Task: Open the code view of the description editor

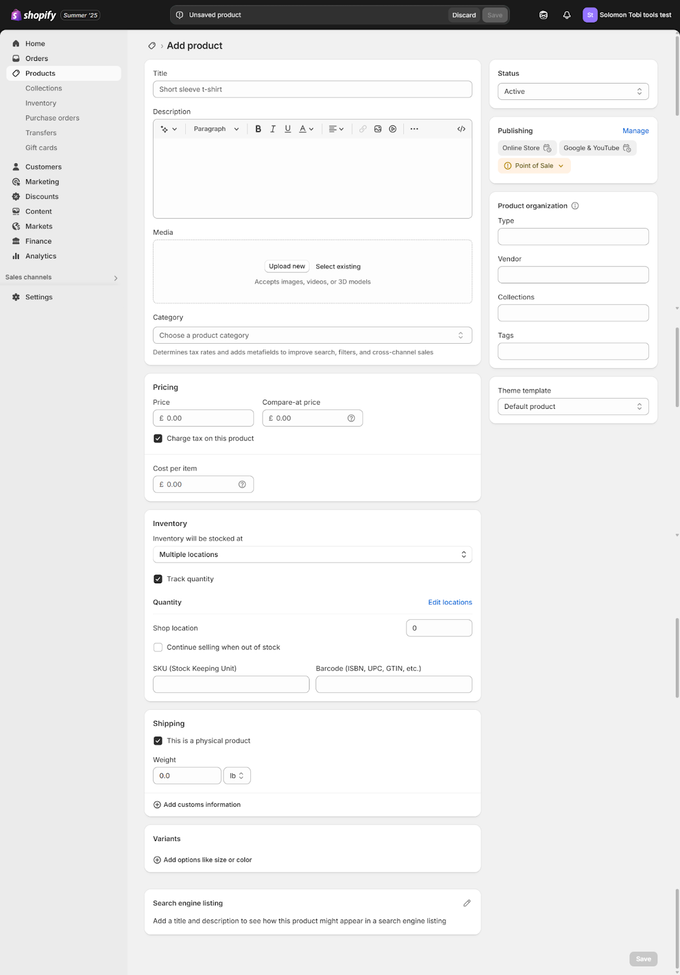Action: (x=459, y=128)
